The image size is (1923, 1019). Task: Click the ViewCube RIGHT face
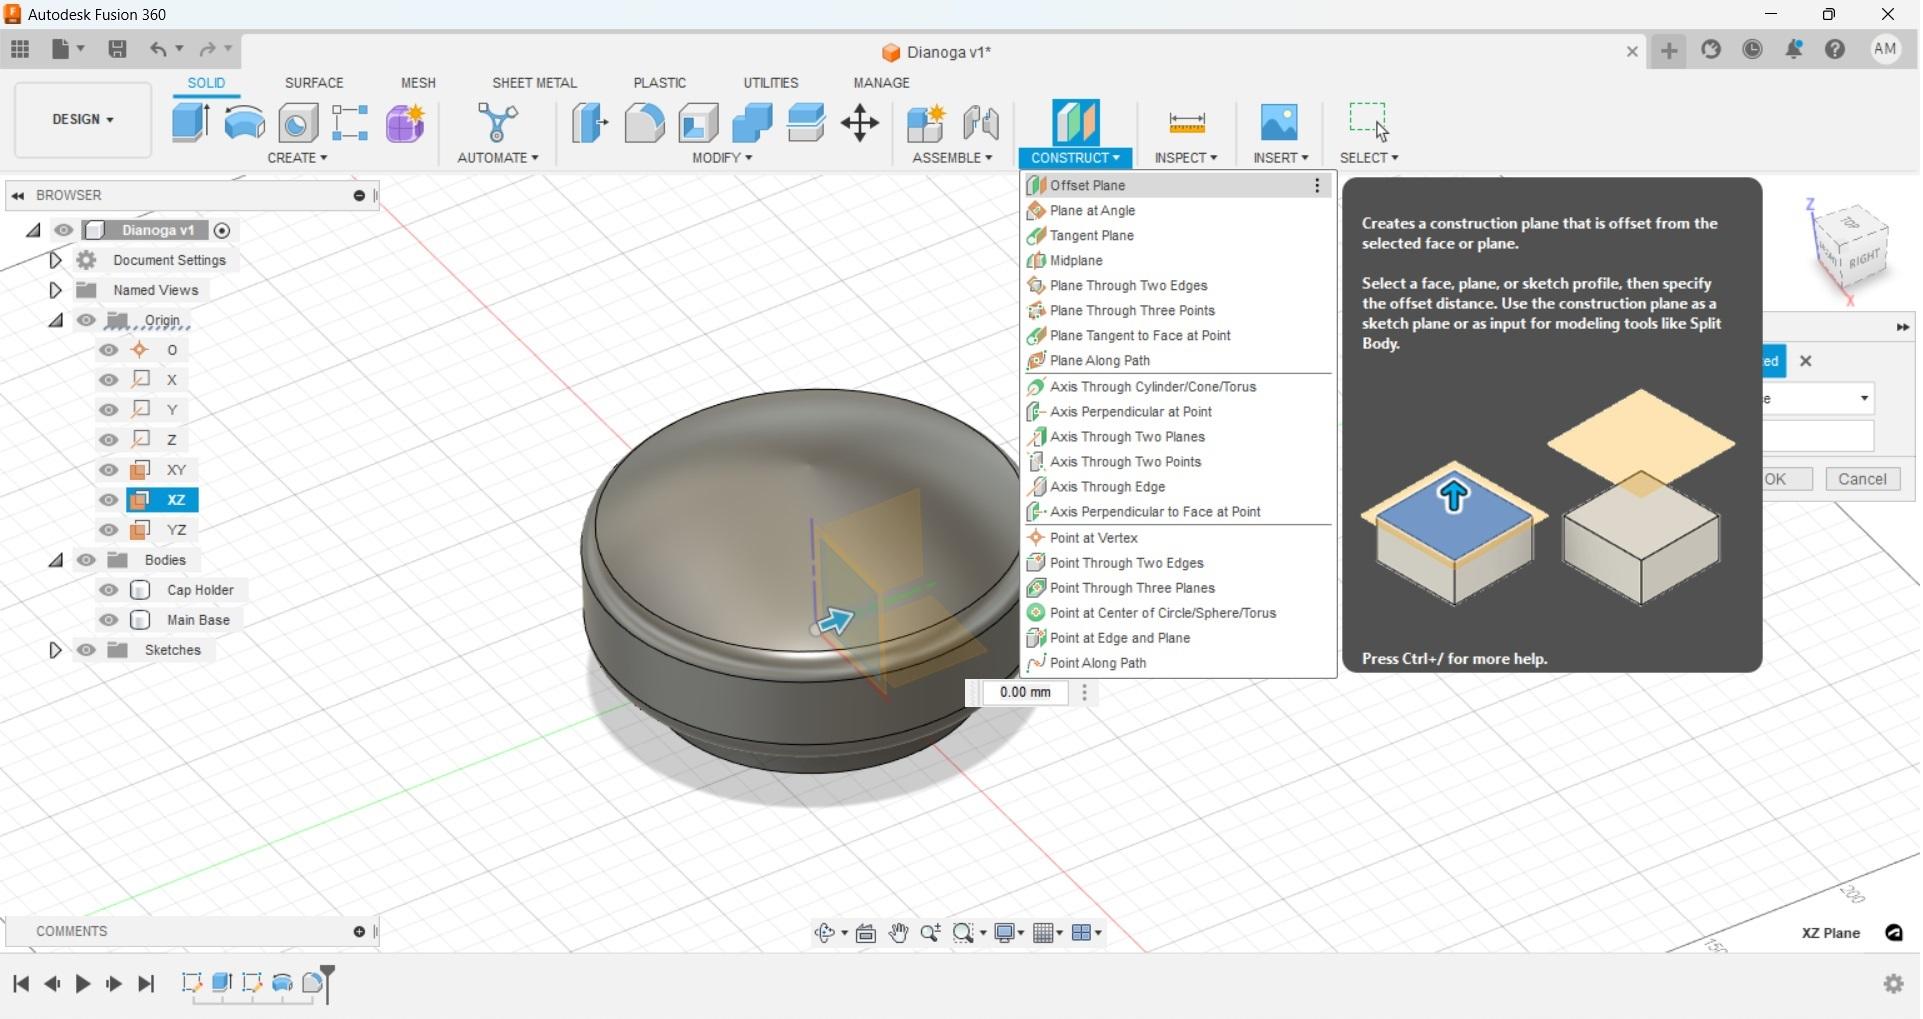(1863, 260)
